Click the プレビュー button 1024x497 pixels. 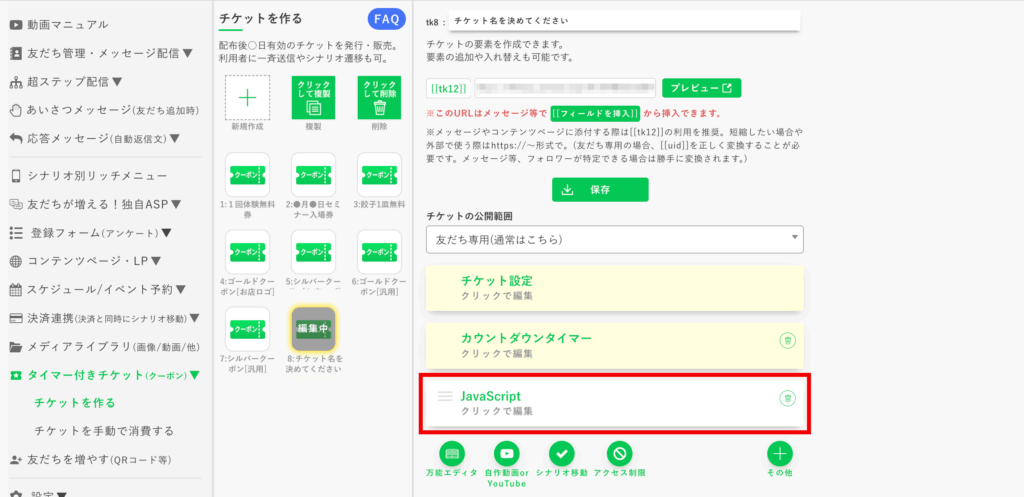701,88
